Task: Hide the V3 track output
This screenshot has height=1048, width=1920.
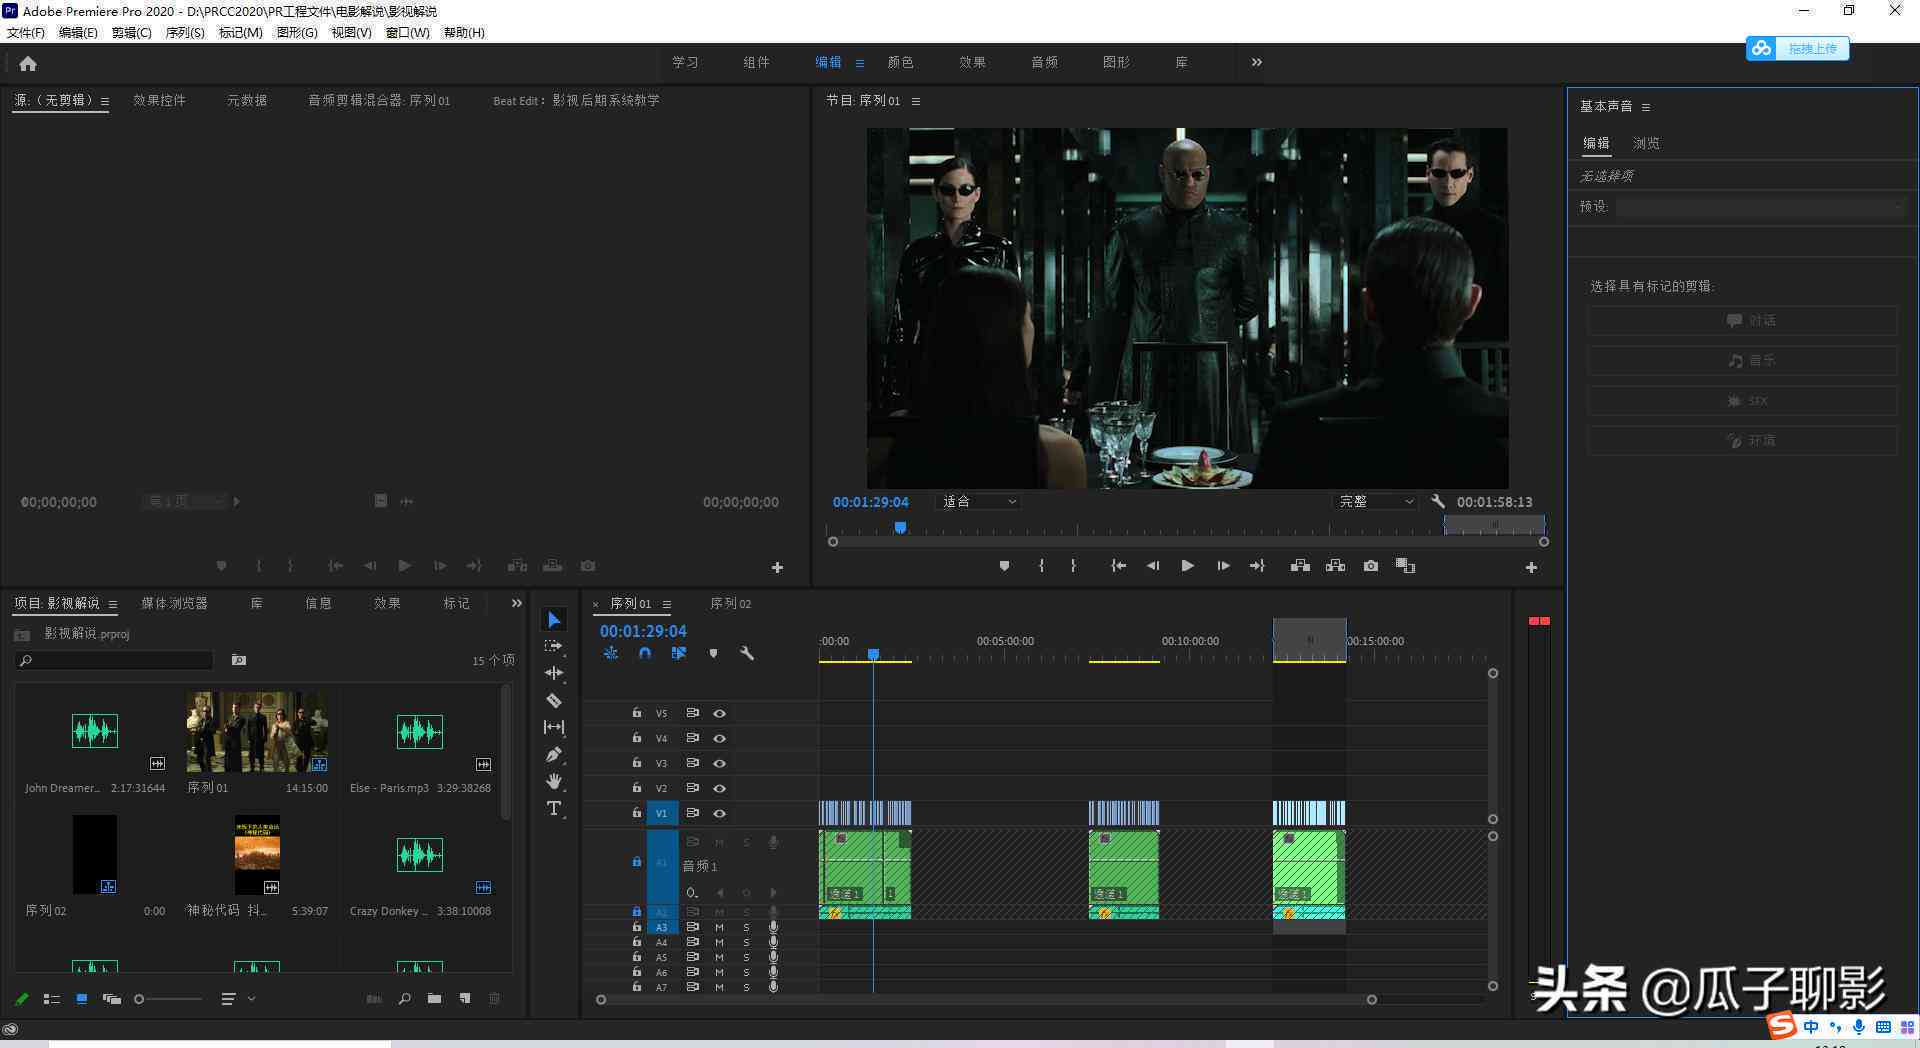Action: point(719,763)
